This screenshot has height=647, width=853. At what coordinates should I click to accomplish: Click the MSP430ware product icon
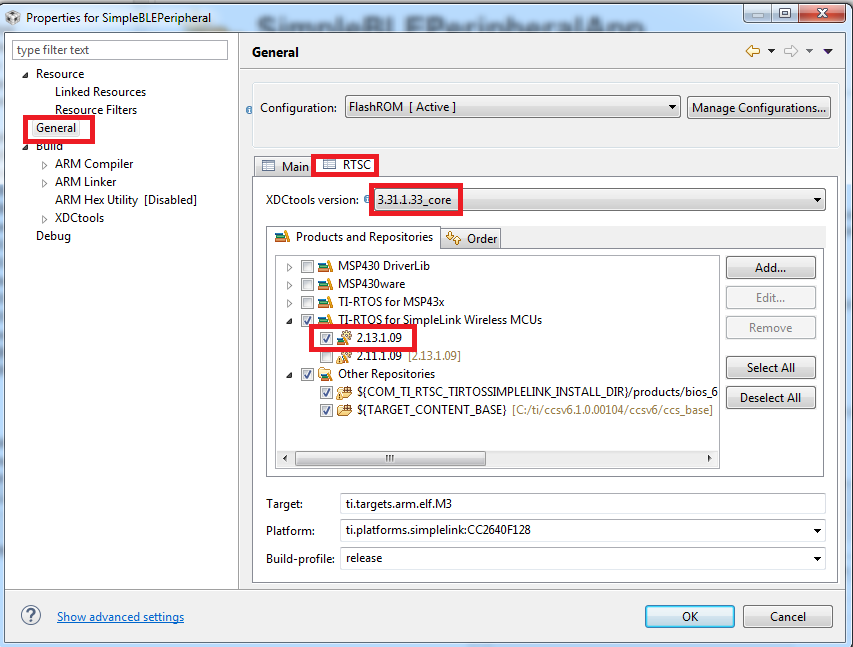325,284
